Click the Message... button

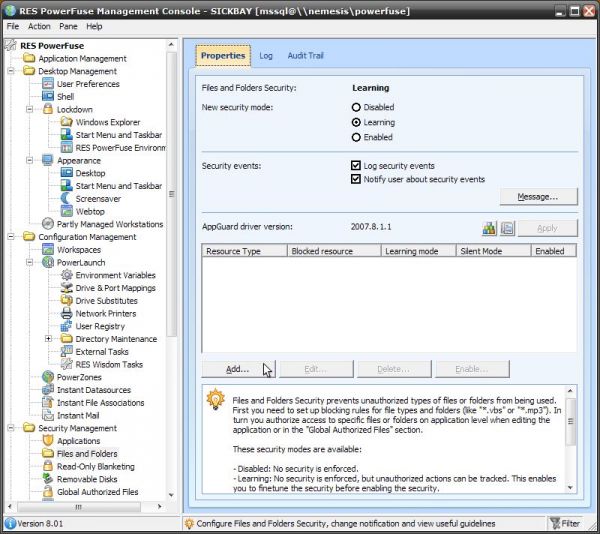coord(538,197)
